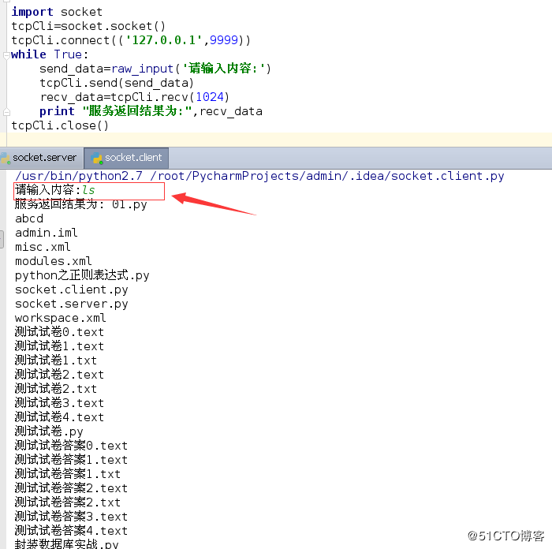
Task: Click the misc.xml output line
Action: click(43, 247)
